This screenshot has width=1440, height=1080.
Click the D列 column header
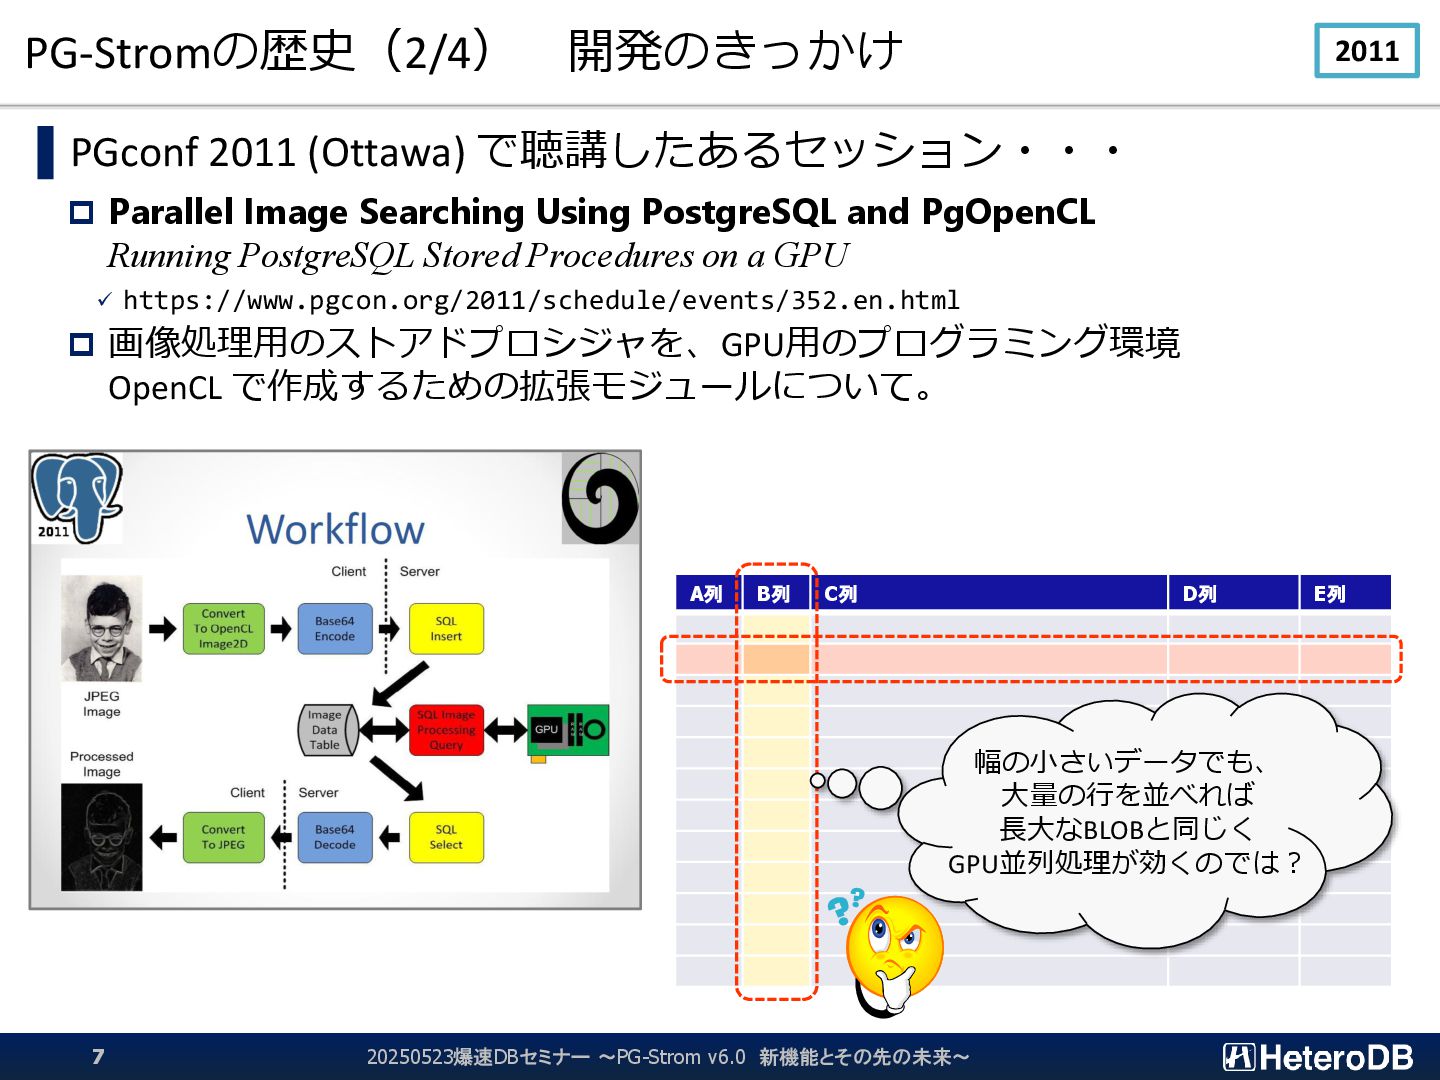click(x=1233, y=593)
